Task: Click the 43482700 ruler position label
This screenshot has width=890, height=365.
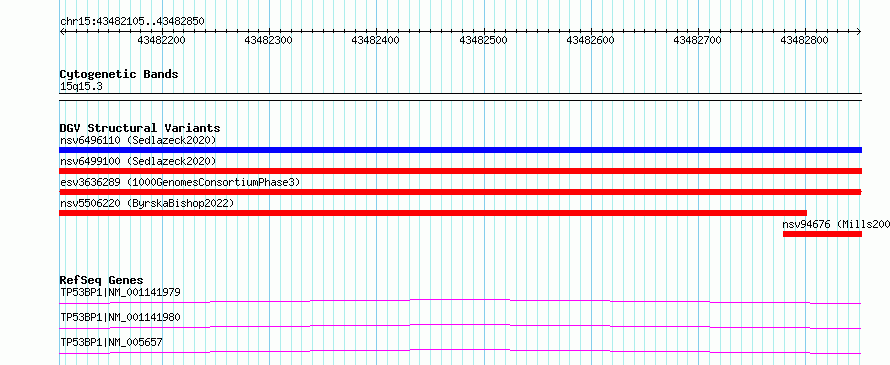Action: (x=697, y=41)
